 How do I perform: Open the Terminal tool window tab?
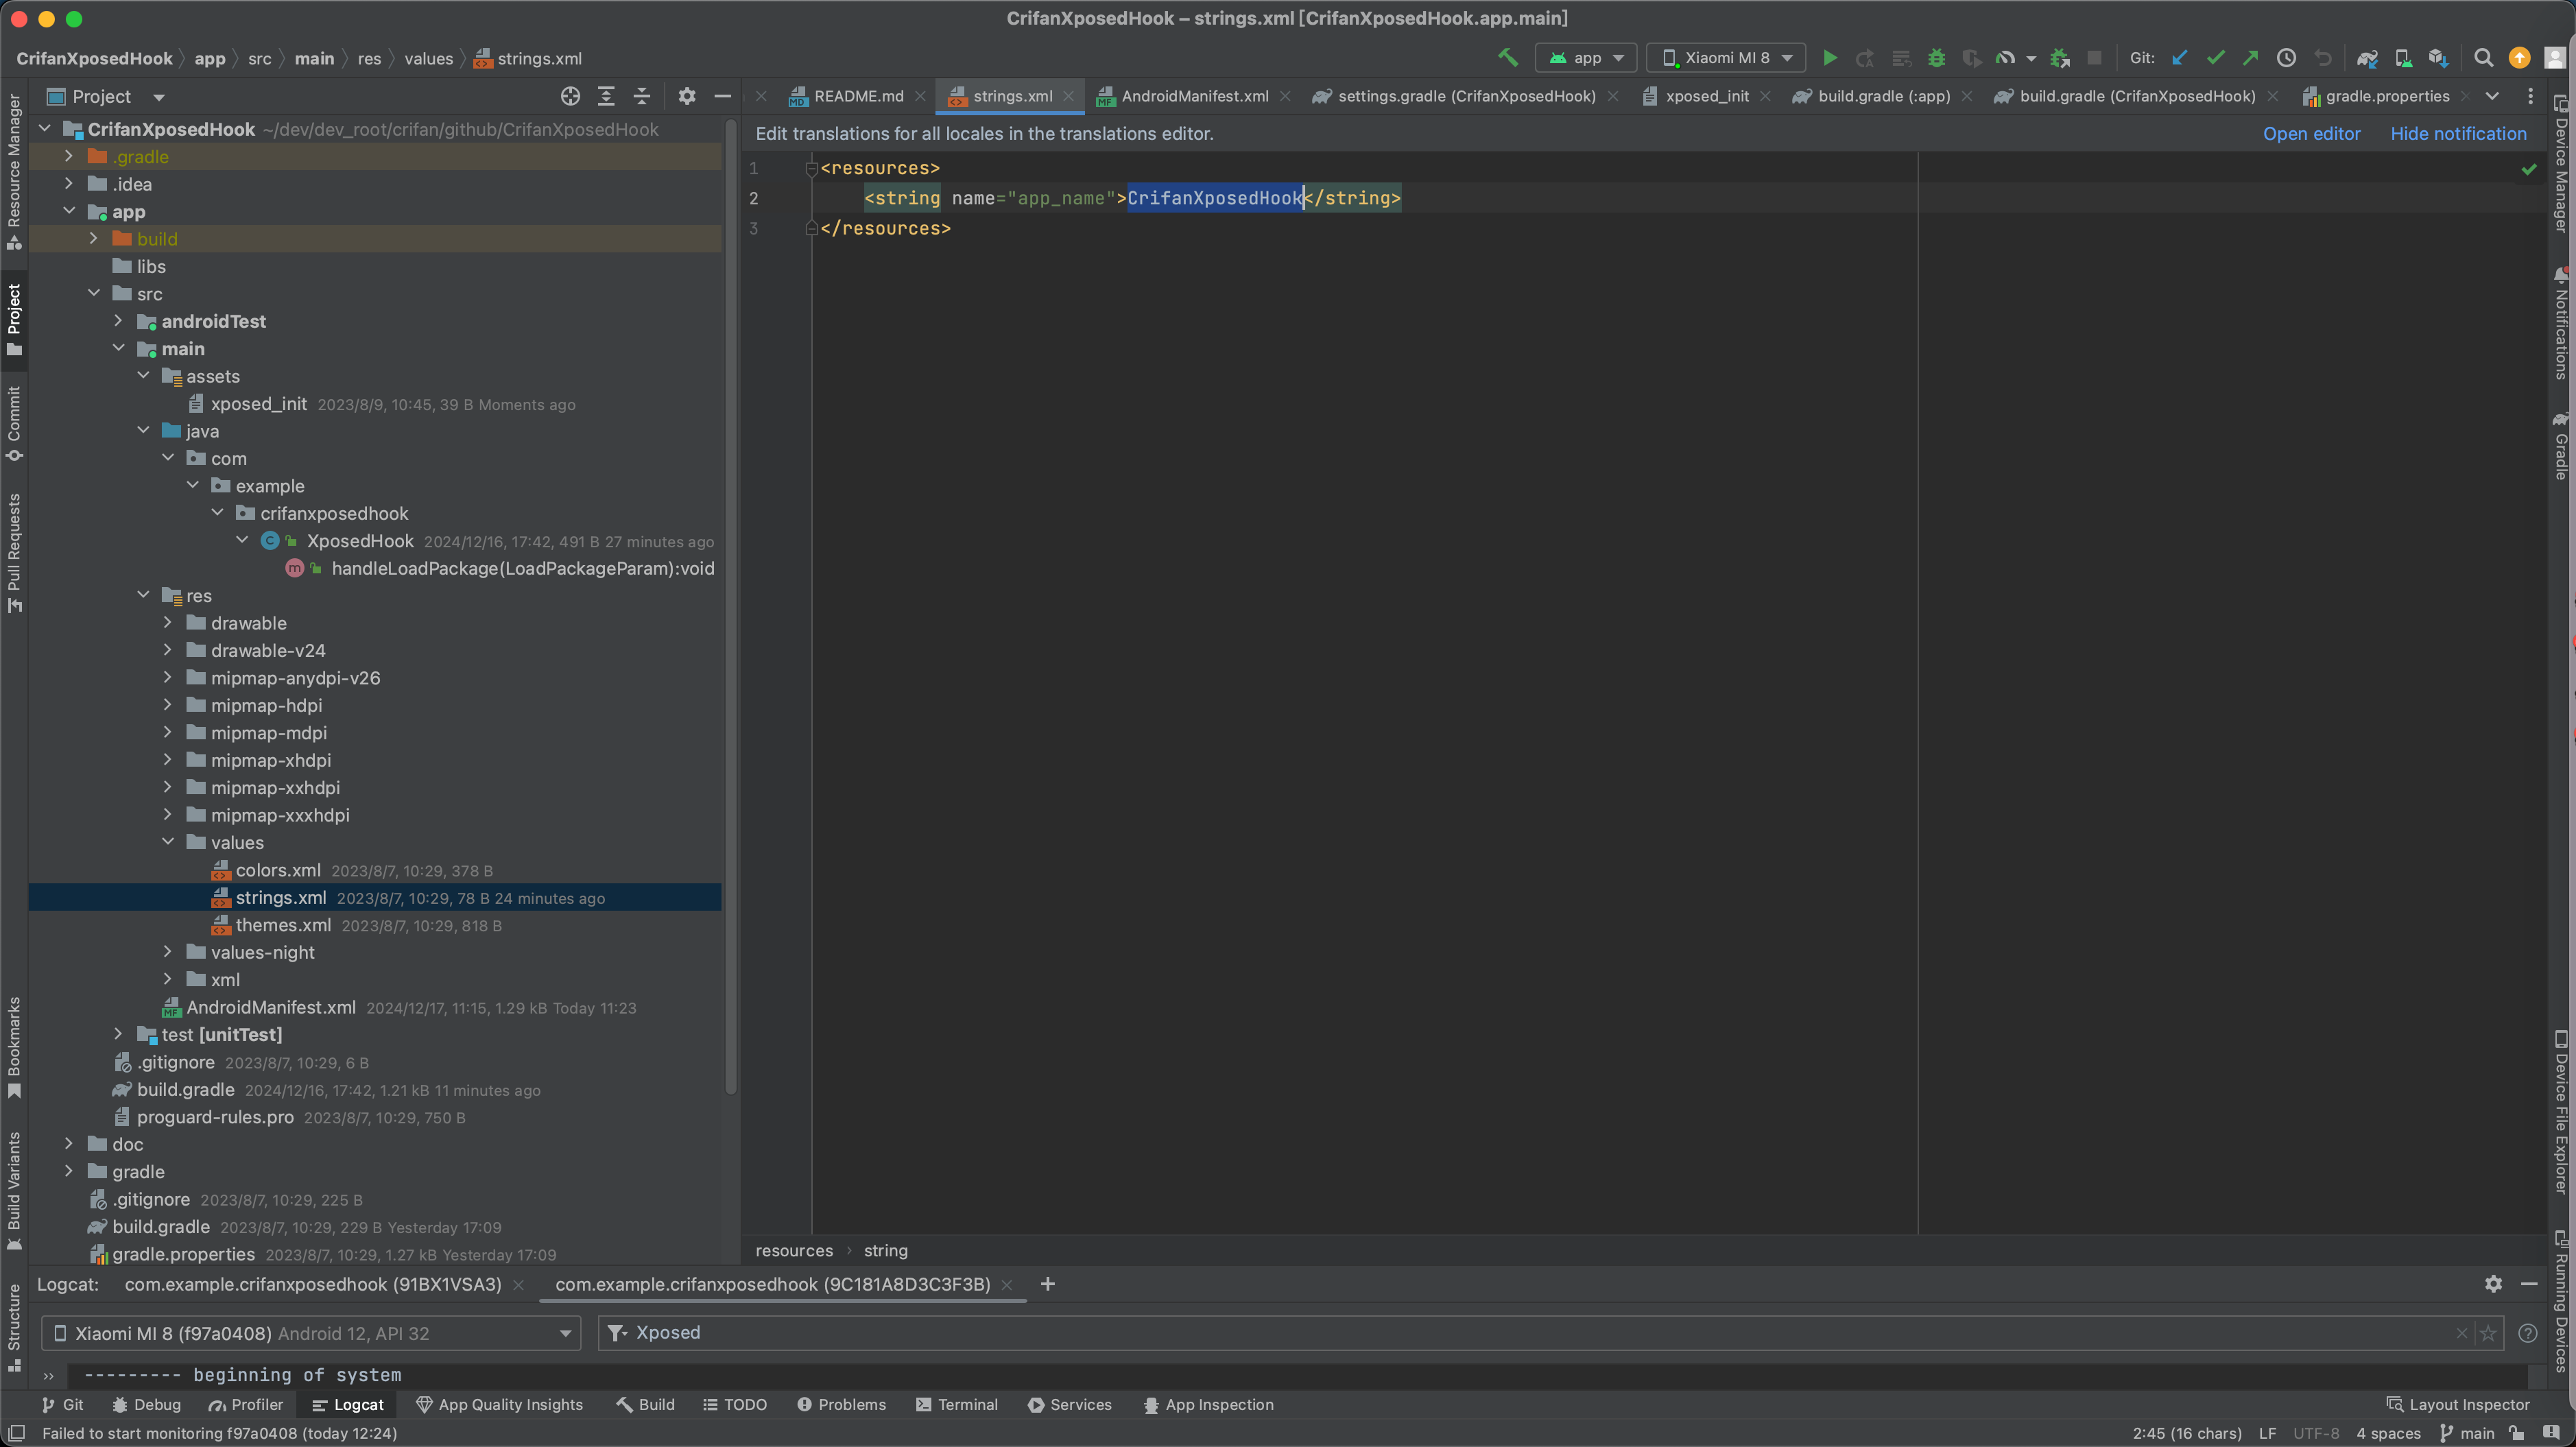point(957,1404)
